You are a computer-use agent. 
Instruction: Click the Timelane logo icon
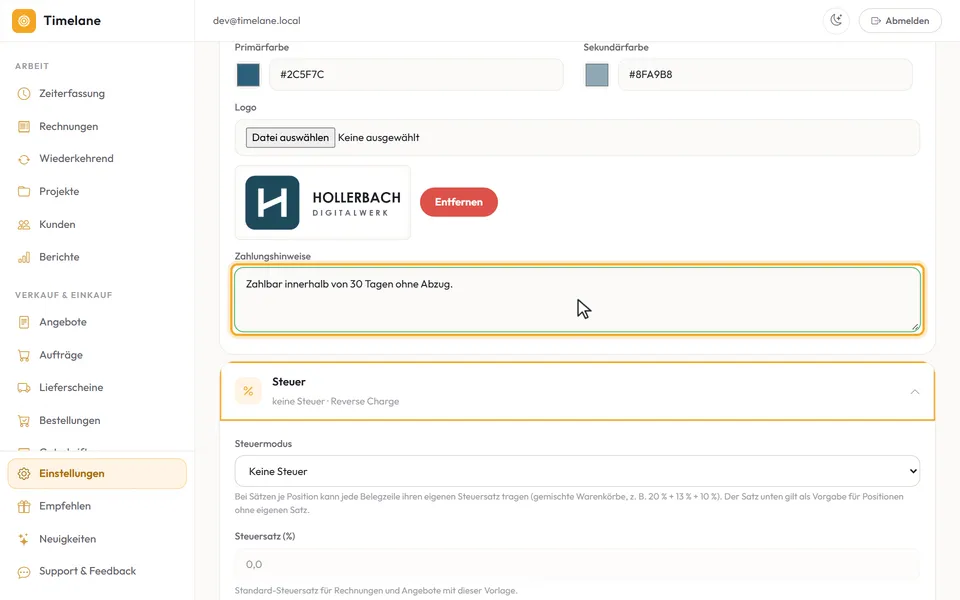point(24,21)
